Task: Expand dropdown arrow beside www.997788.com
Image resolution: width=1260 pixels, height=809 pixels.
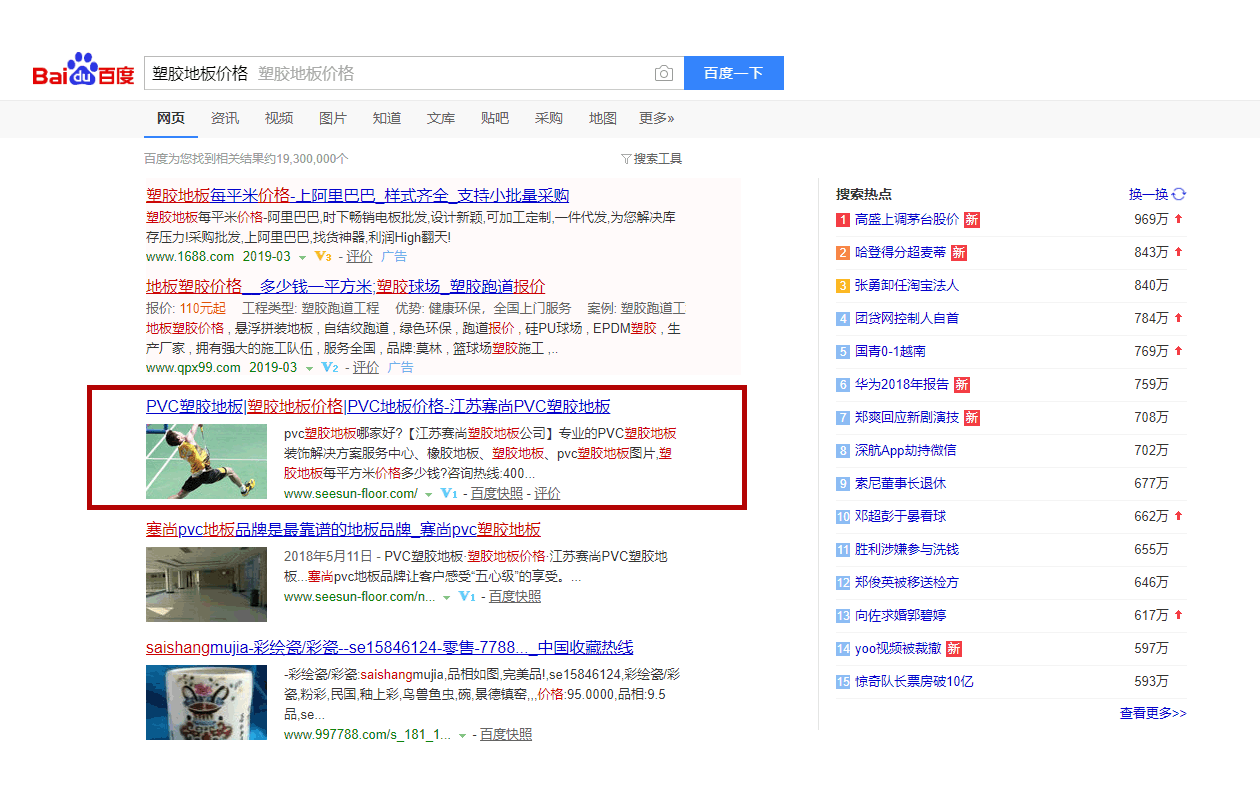Action: point(462,735)
